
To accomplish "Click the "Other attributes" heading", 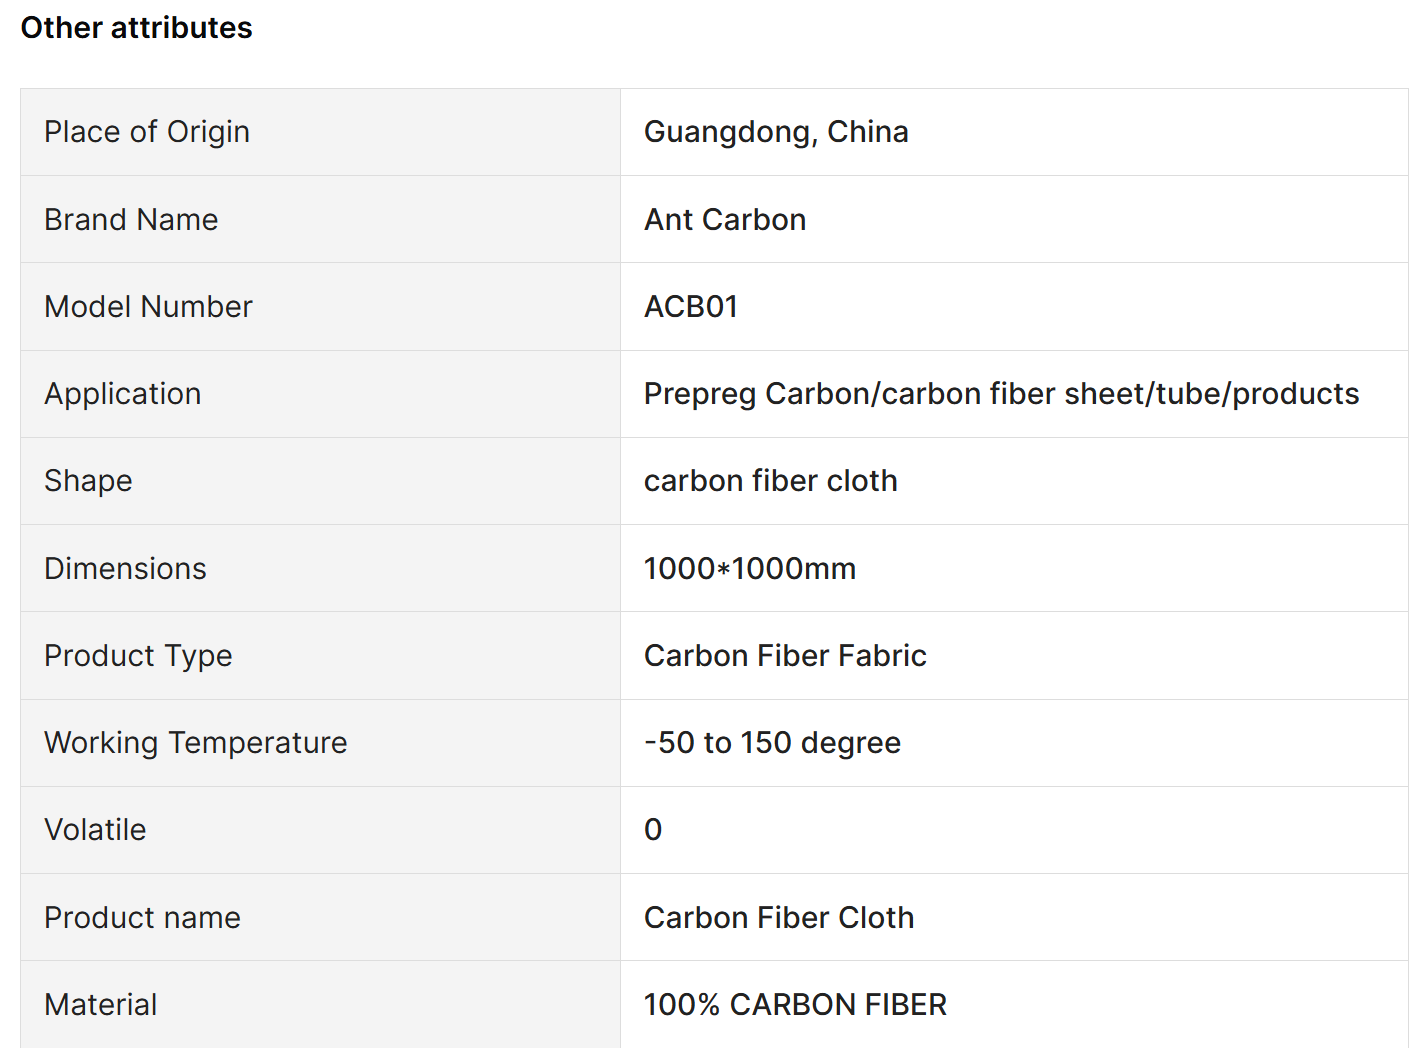I will pyautogui.click(x=137, y=28).
